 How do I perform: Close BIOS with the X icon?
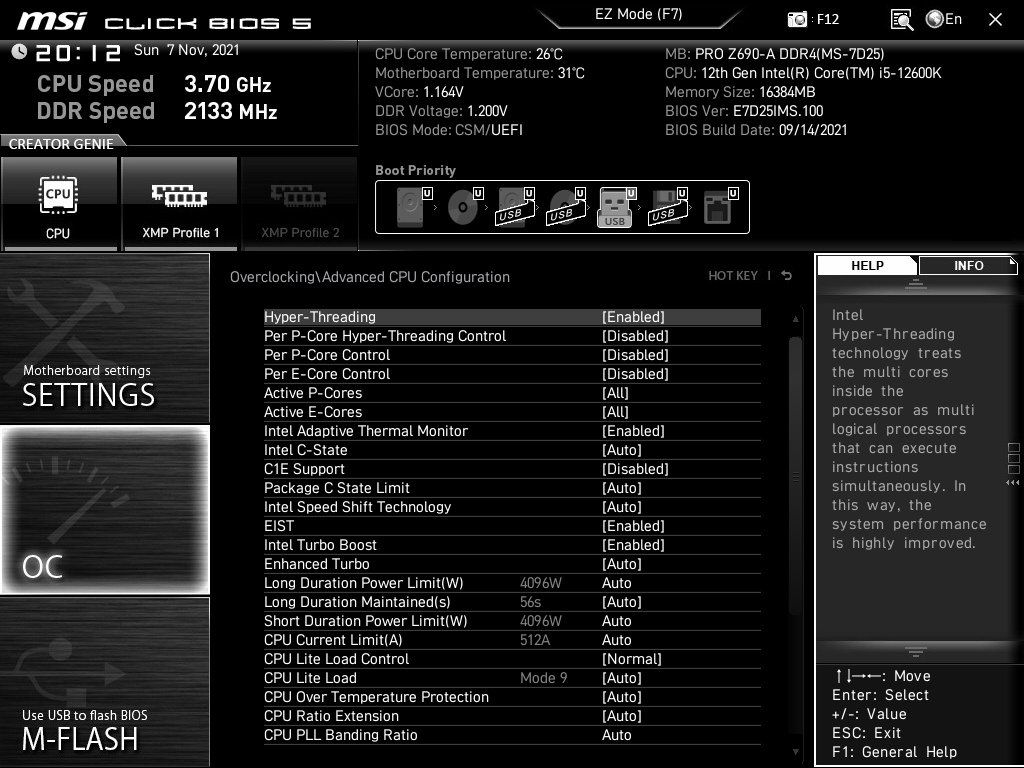[x=995, y=20]
